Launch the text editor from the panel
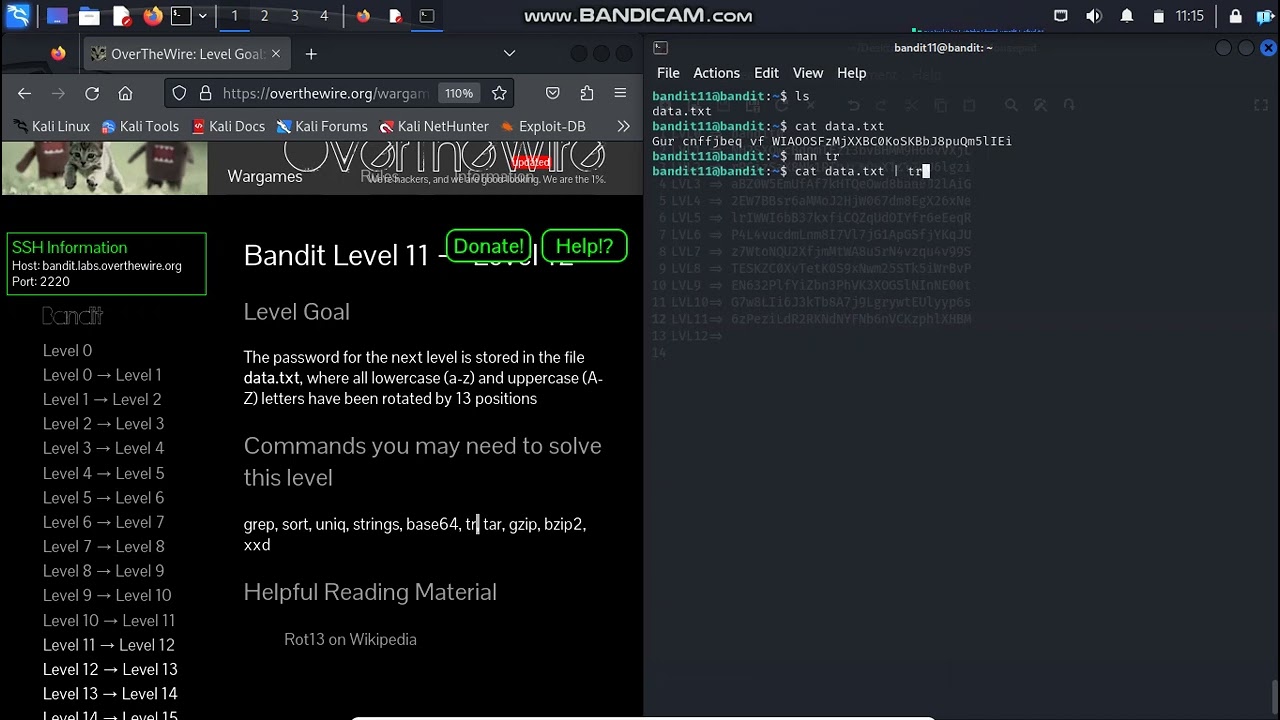 pyautogui.click(x=121, y=16)
